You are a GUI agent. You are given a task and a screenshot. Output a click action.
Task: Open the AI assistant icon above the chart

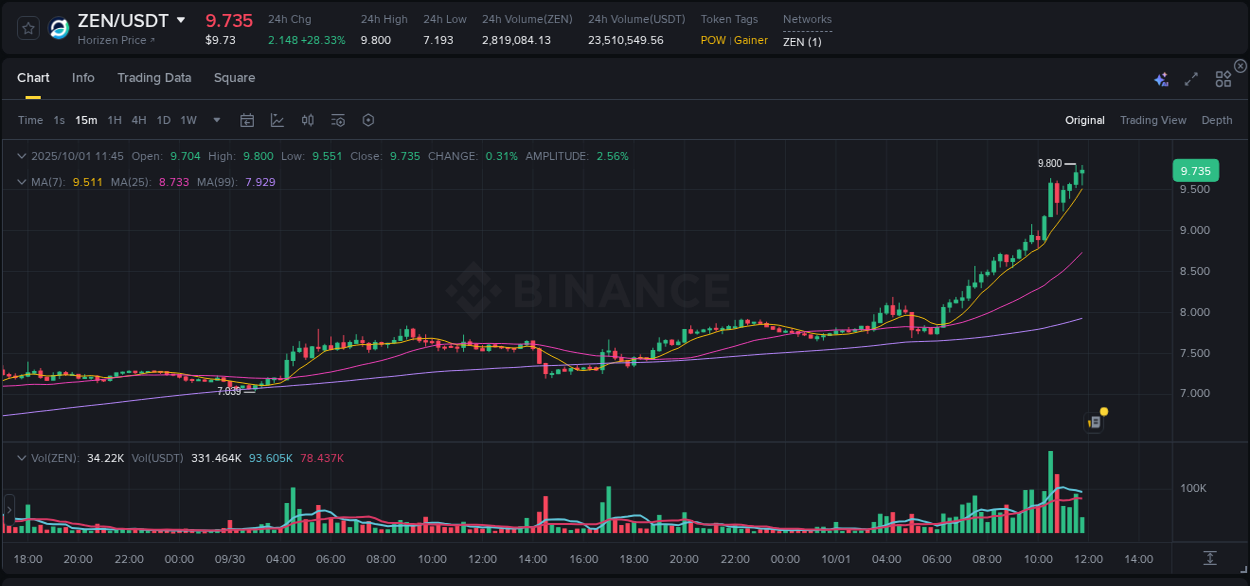pyautogui.click(x=1161, y=78)
